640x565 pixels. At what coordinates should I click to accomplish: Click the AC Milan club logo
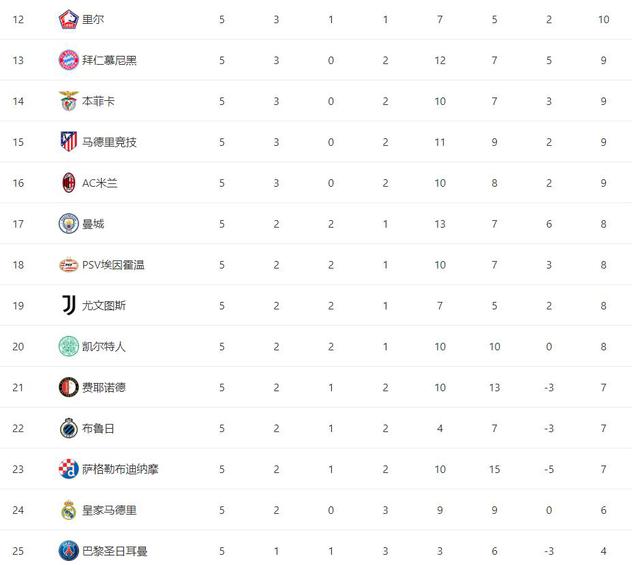(68, 183)
